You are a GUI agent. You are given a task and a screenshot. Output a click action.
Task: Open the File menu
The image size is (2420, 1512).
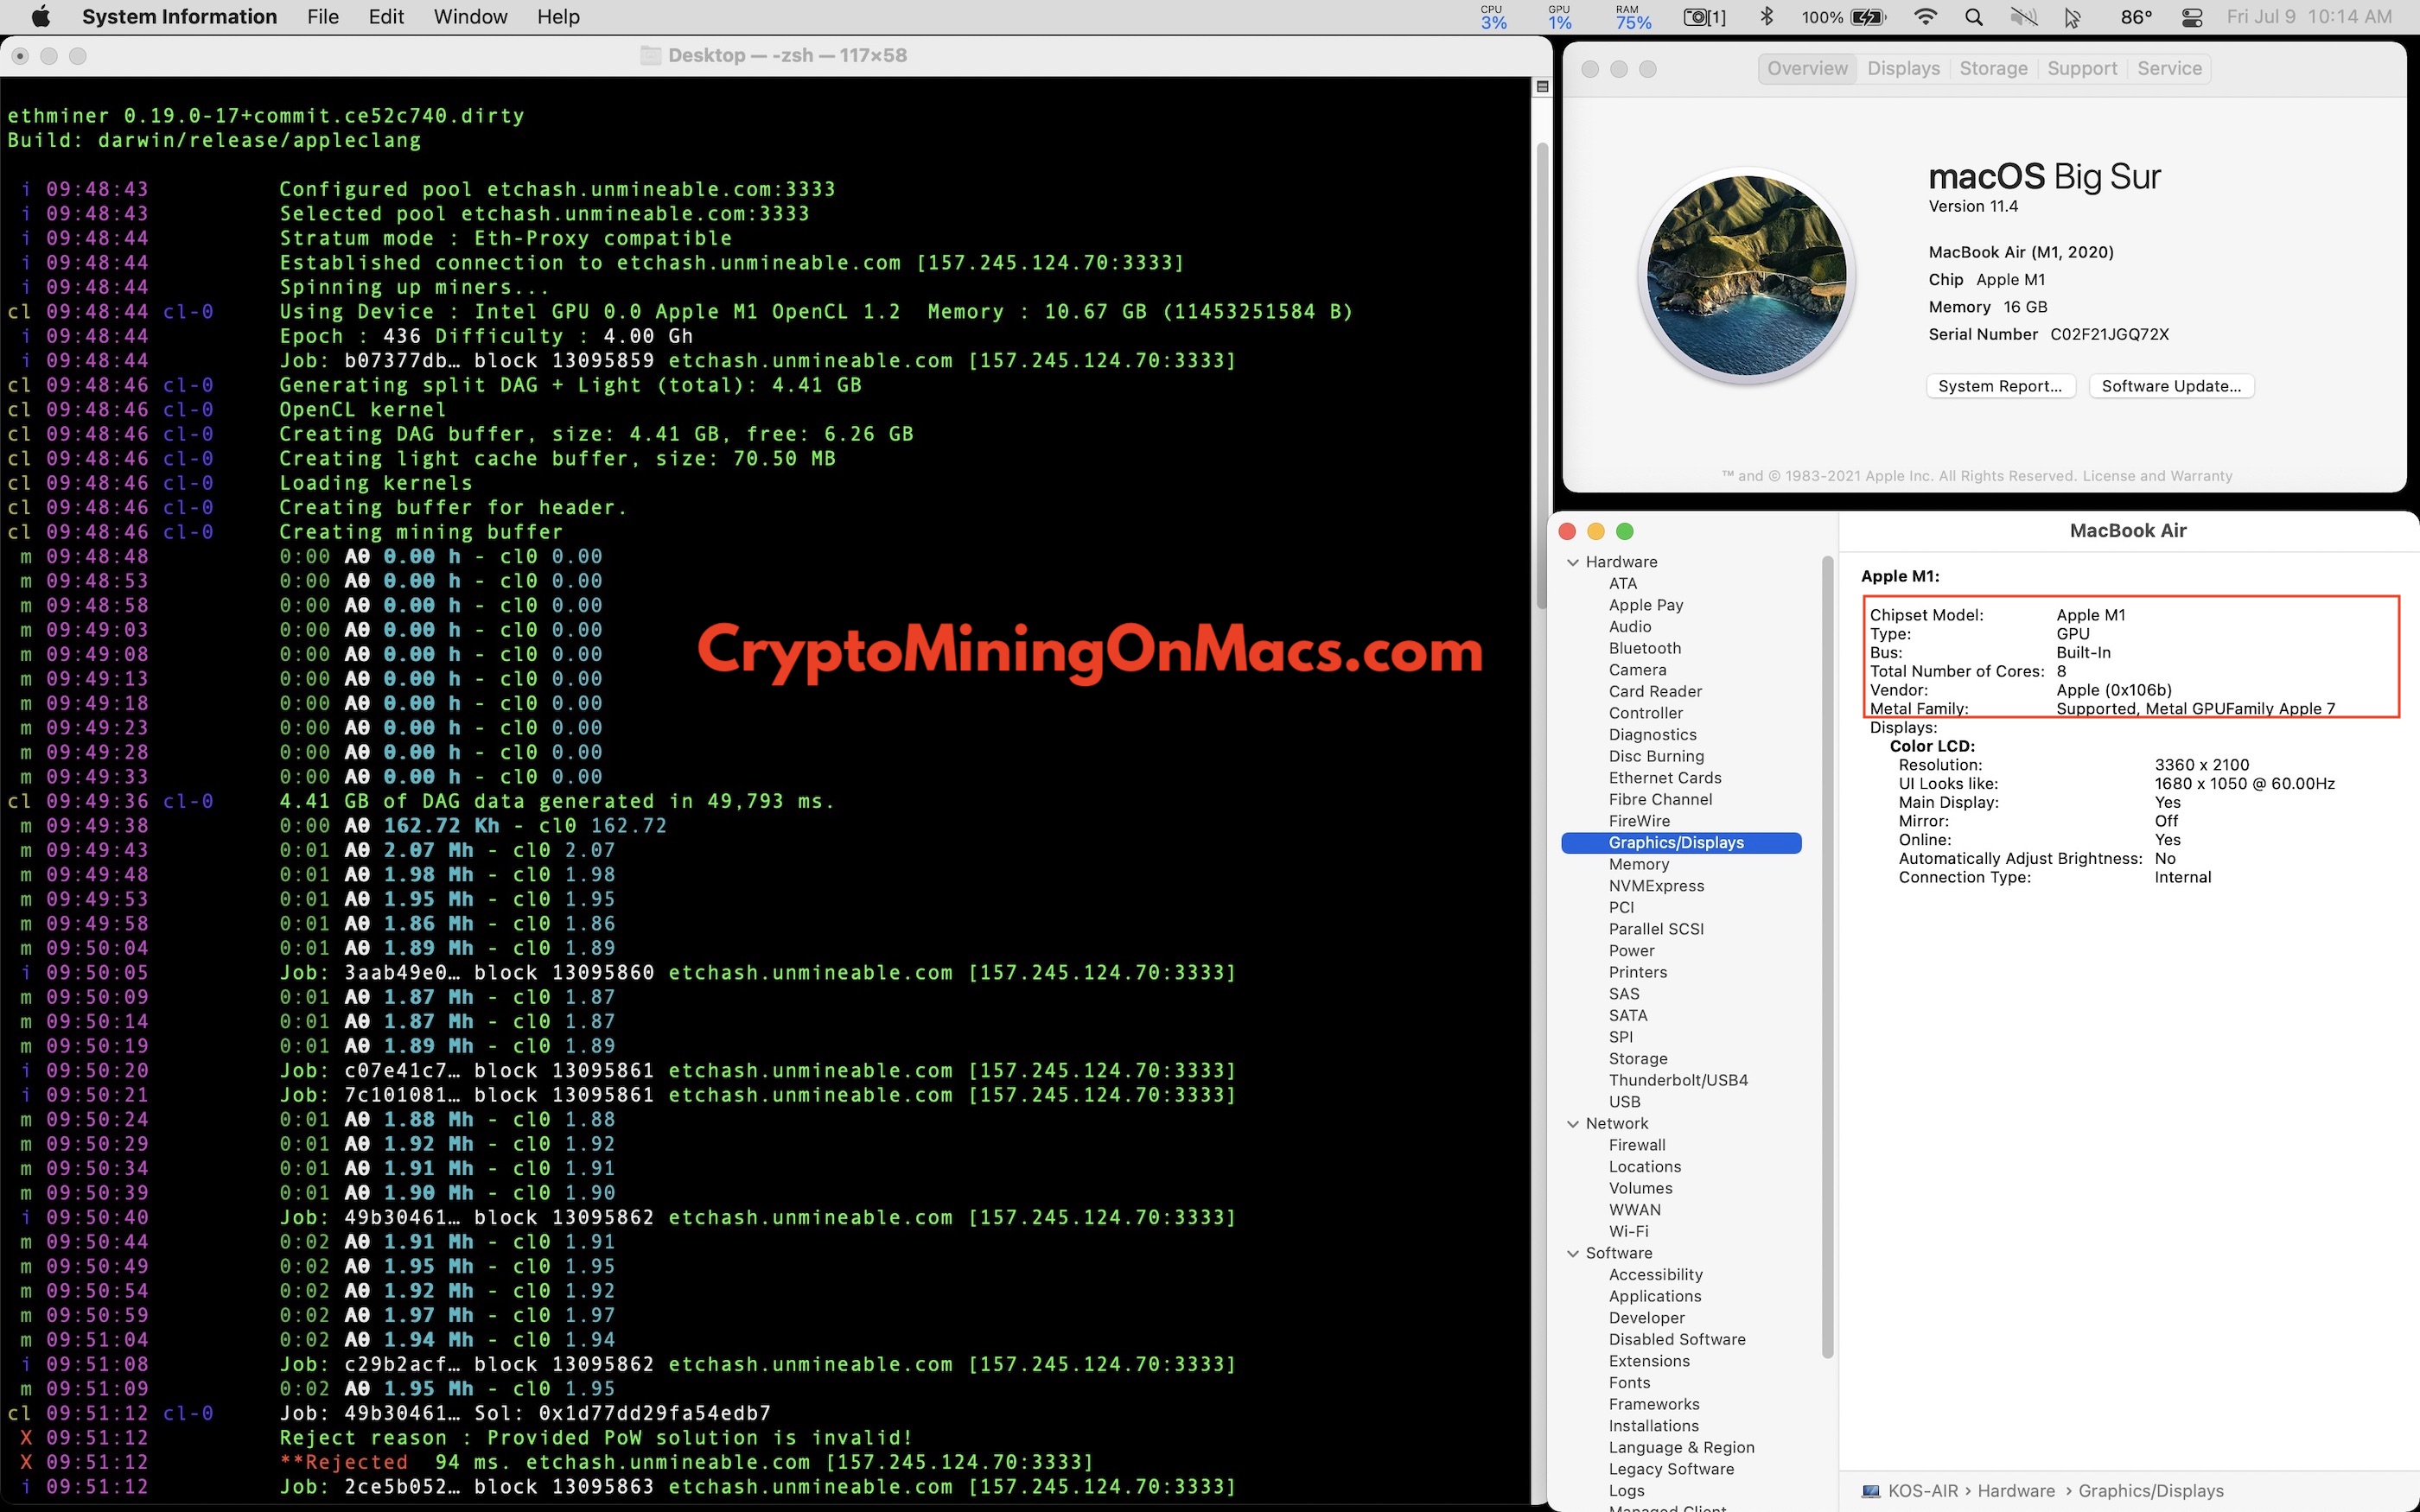(x=323, y=17)
